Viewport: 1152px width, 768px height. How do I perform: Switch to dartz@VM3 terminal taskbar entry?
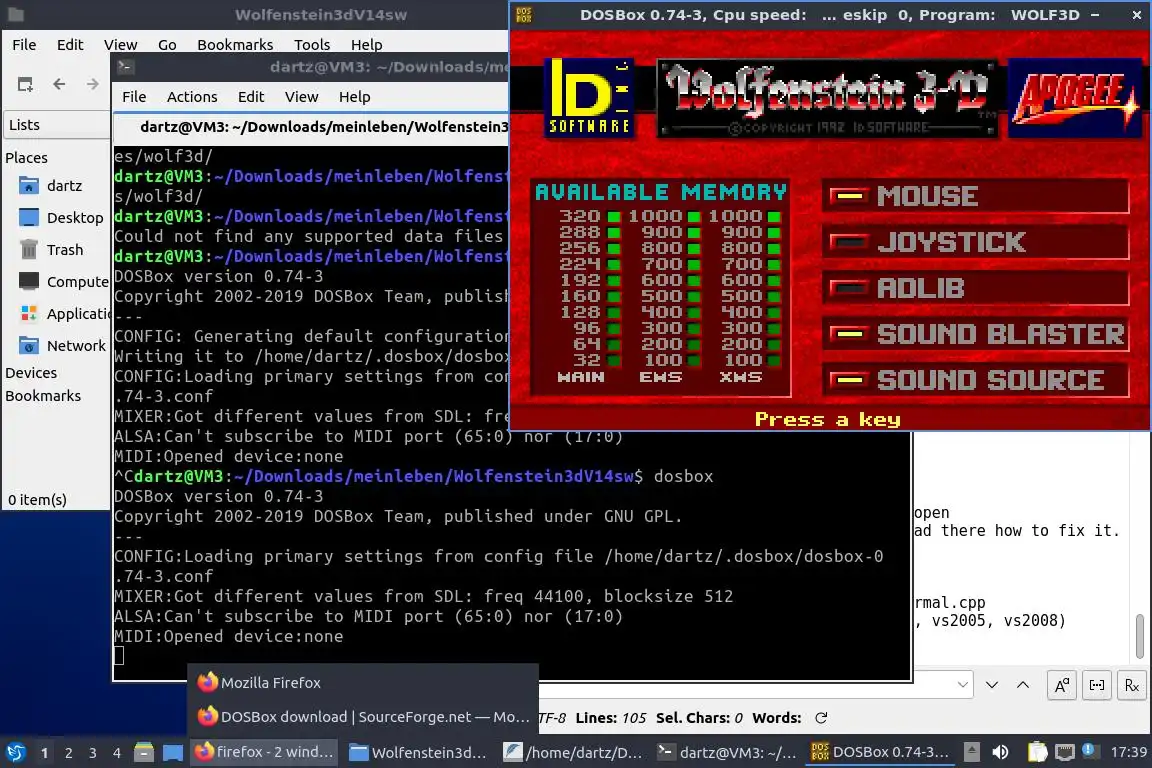tap(727, 753)
